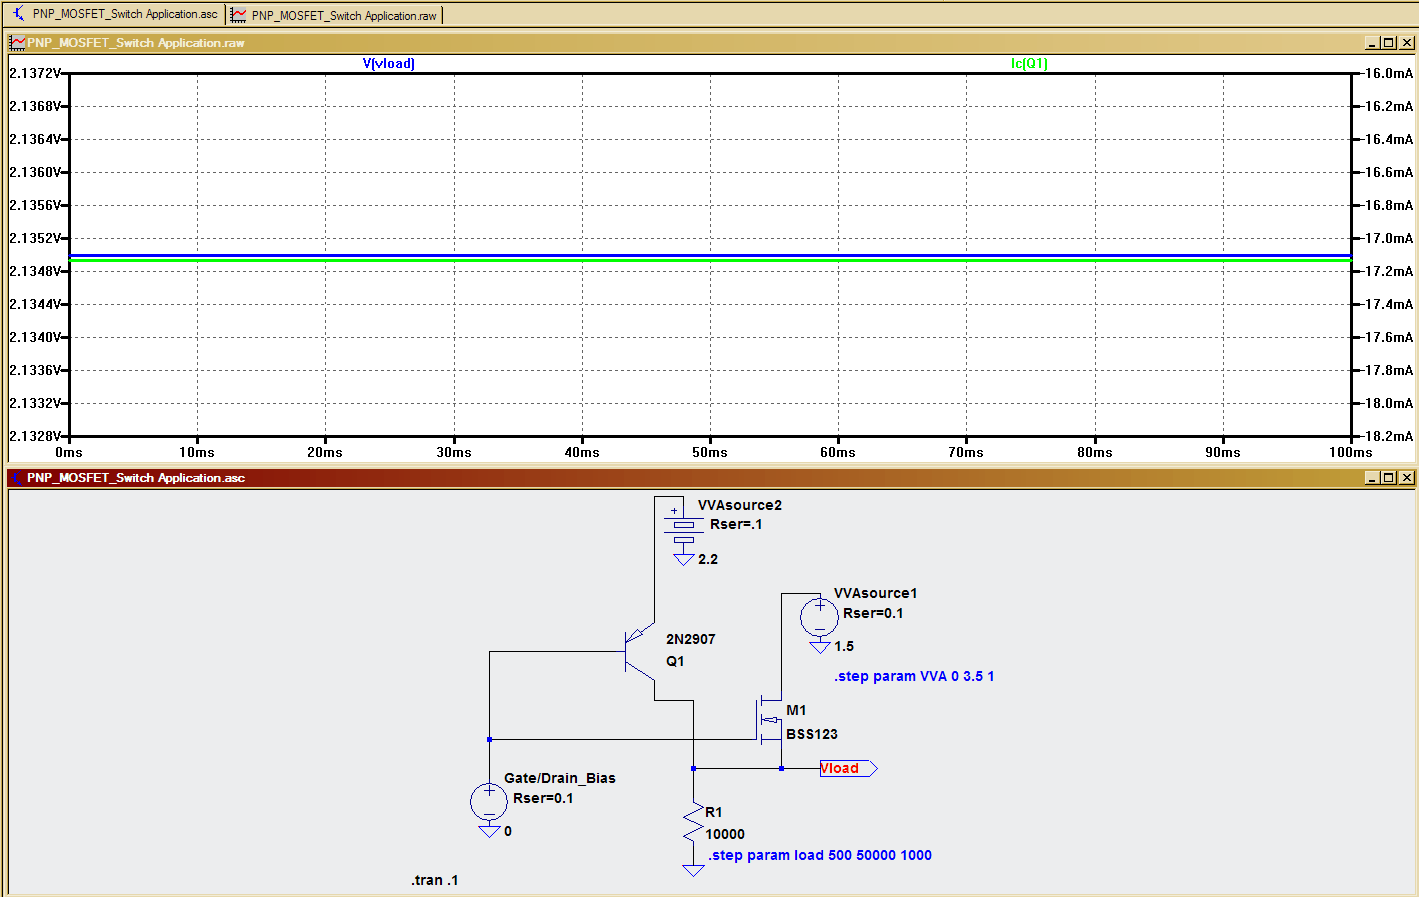The width and height of the screenshot is (1419, 897).
Task: Click the R1 value 10000
Action: [x=725, y=834]
